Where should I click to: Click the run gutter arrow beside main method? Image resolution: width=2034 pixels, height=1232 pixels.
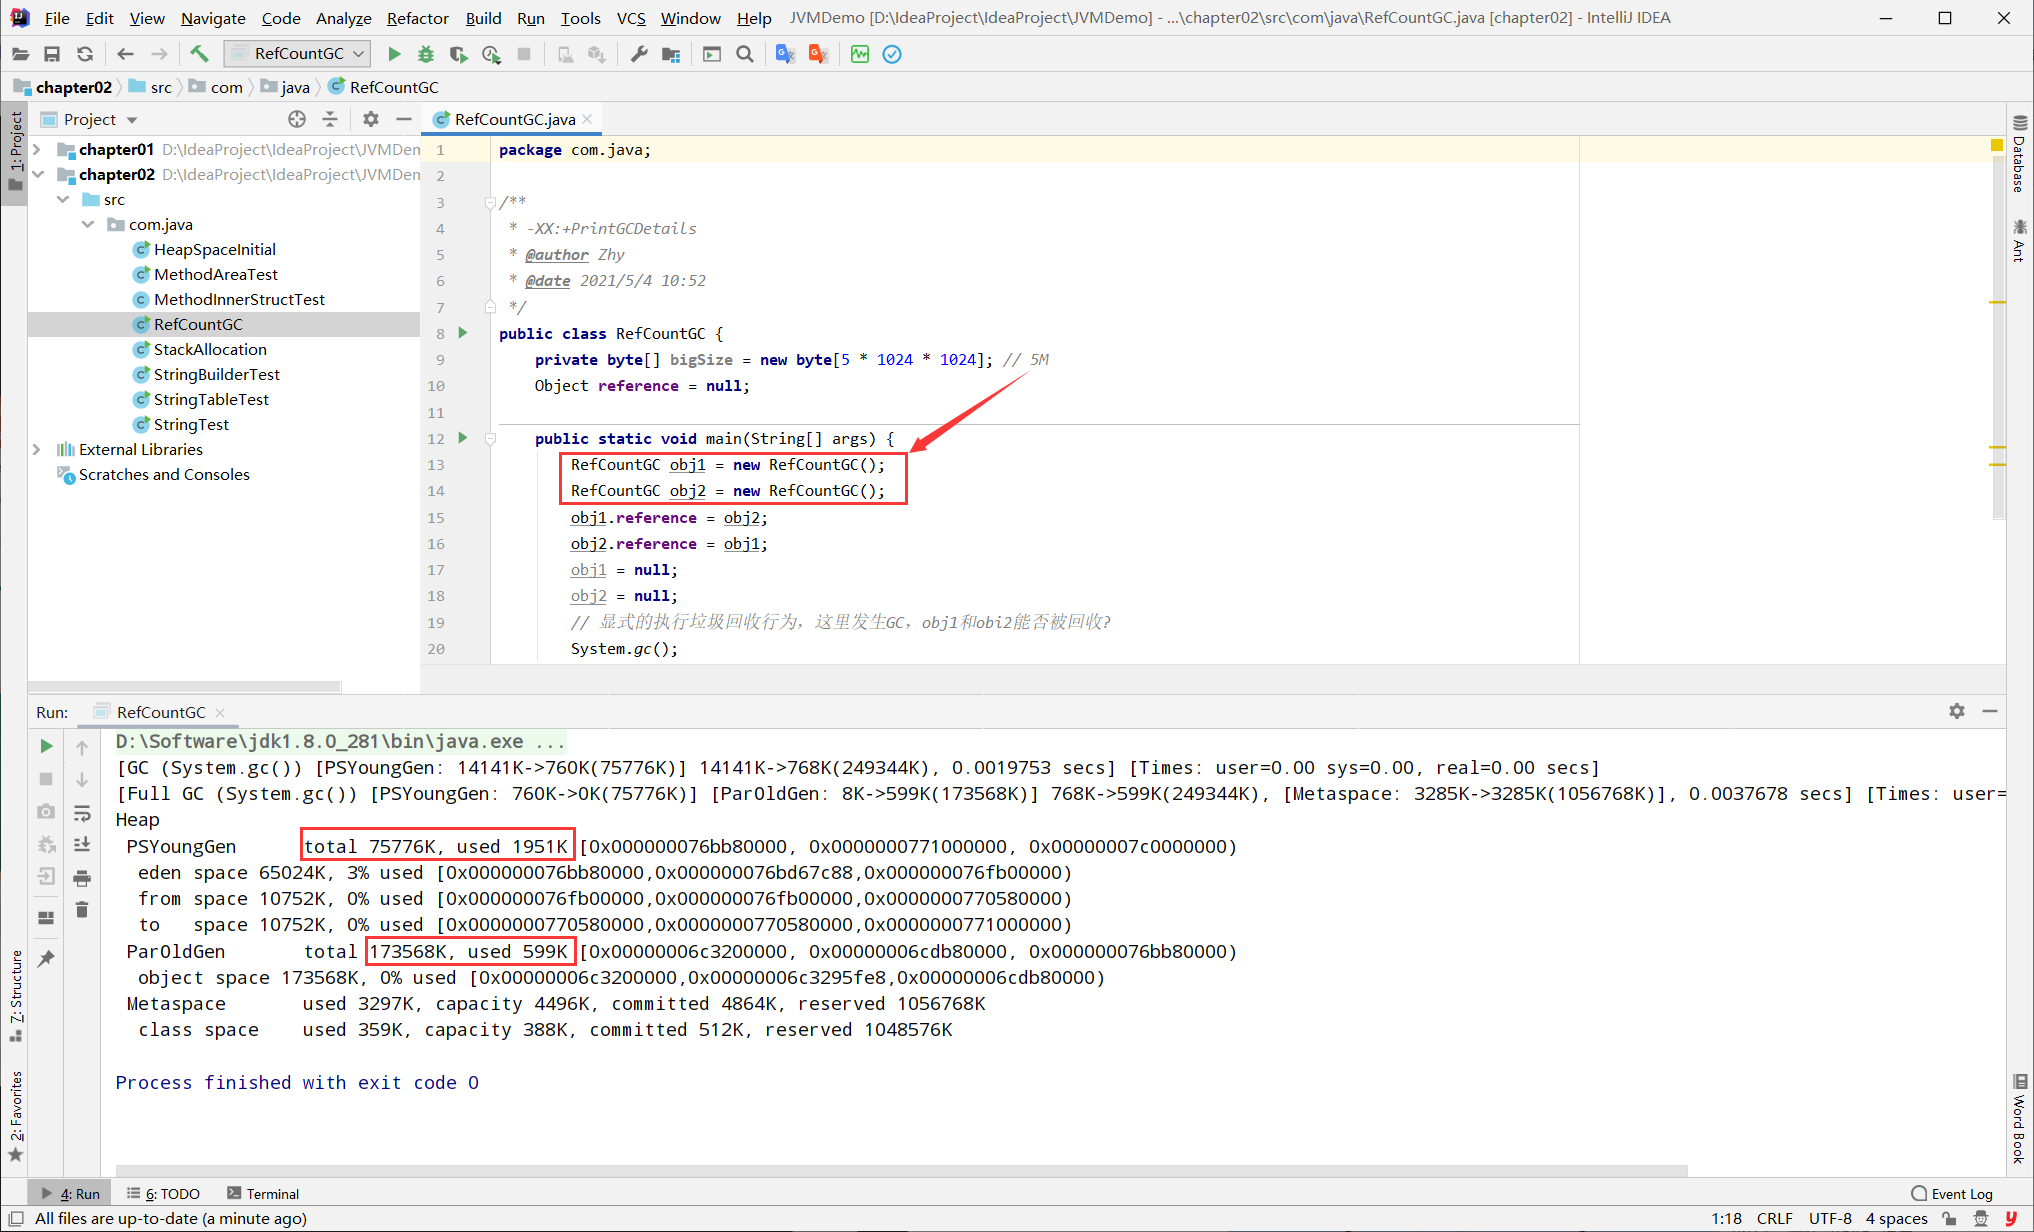pyautogui.click(x=463, y=438)
